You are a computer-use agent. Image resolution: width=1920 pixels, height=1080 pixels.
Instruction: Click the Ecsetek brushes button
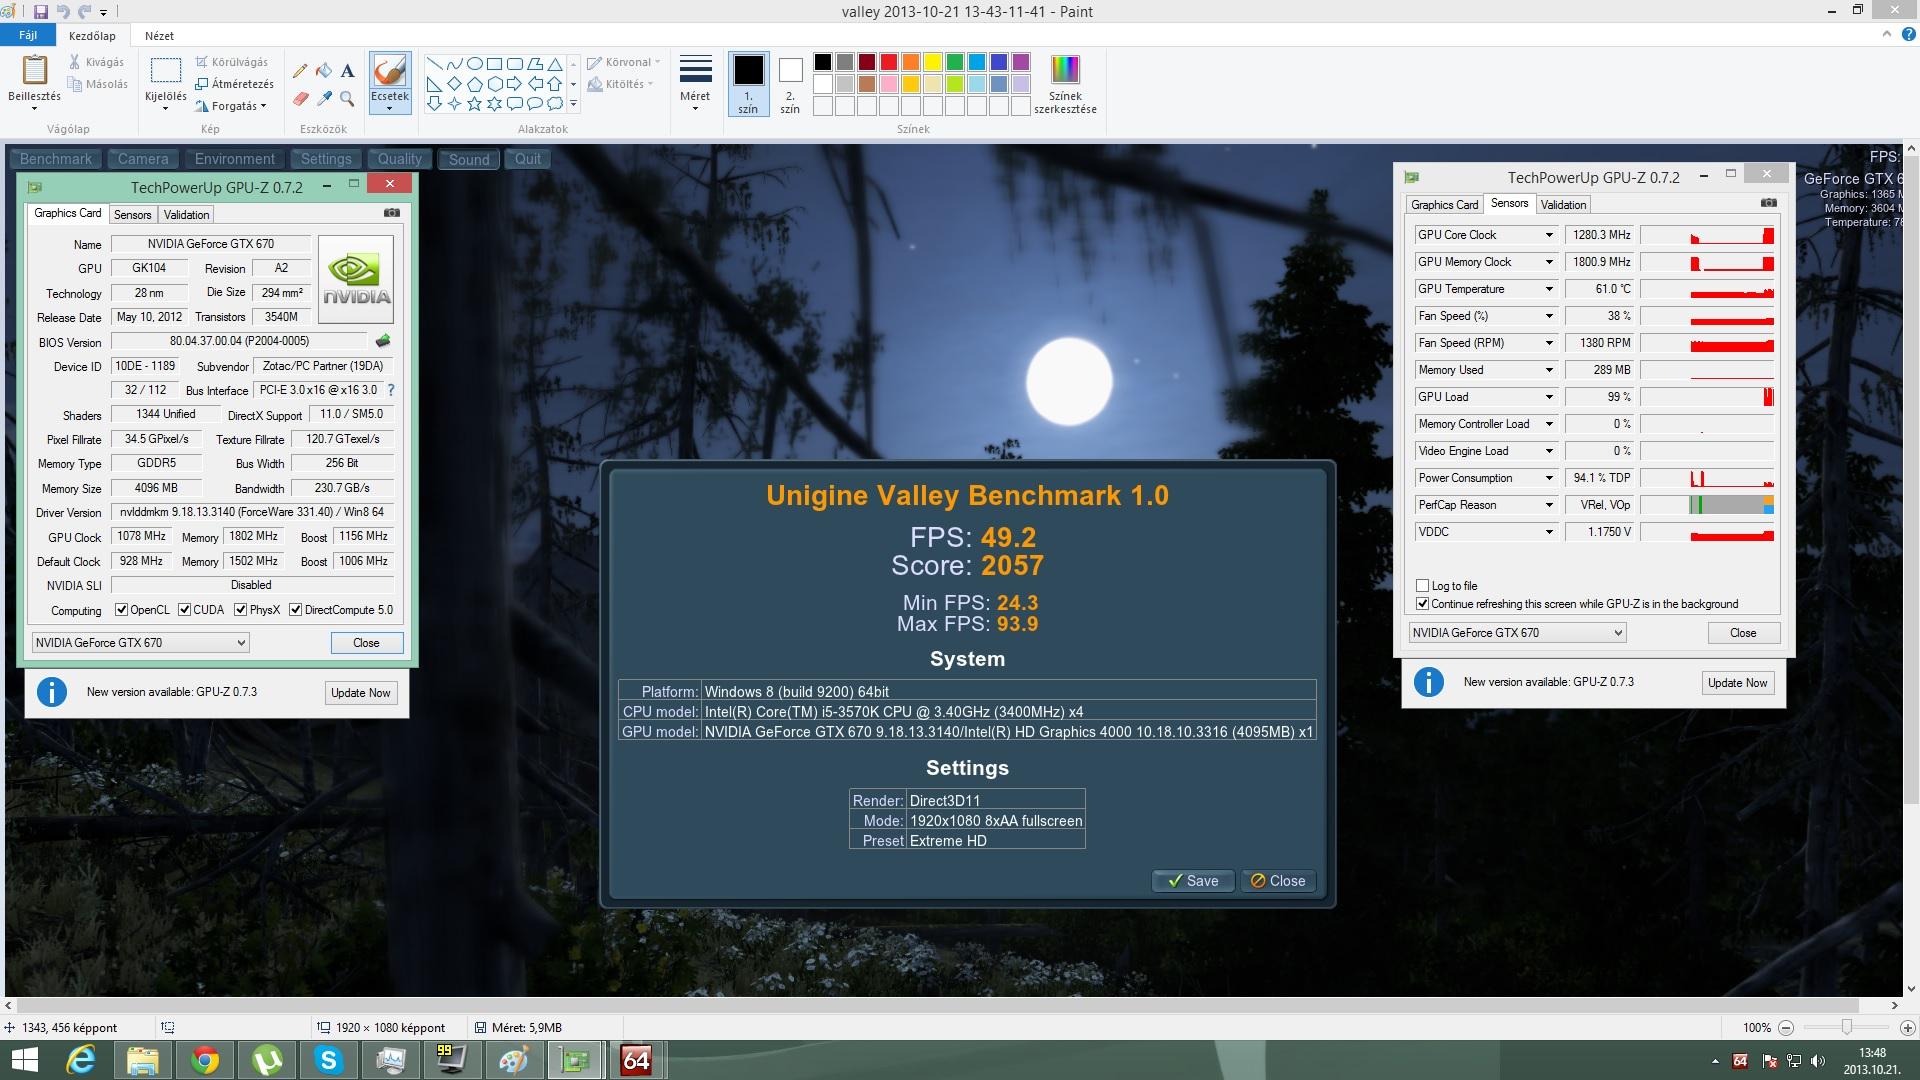point(389,84)
